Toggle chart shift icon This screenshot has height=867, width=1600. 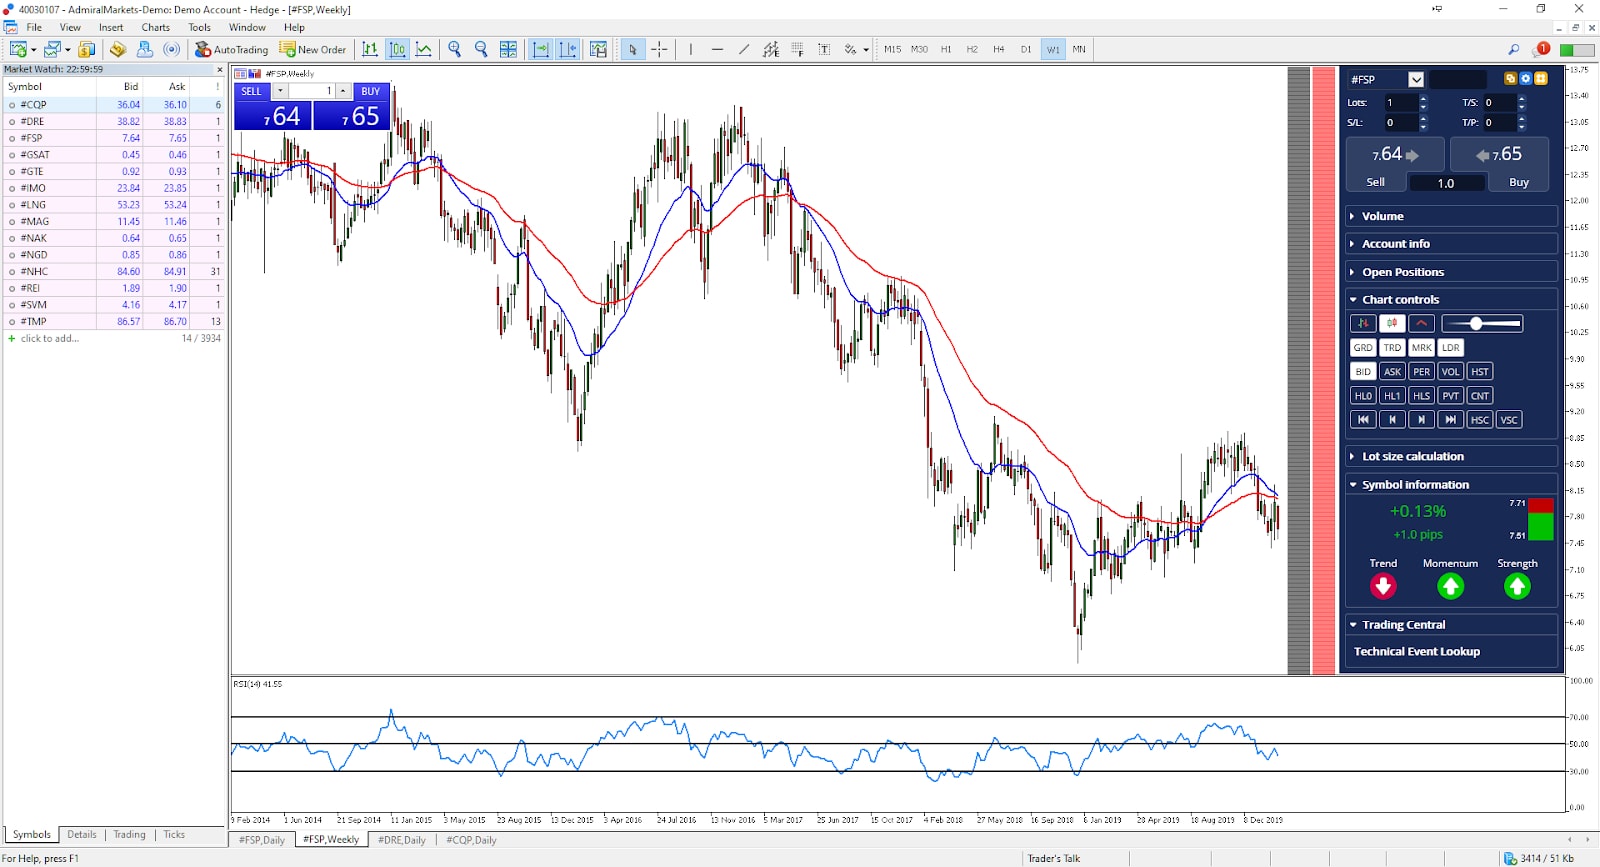tap(568, 49)
